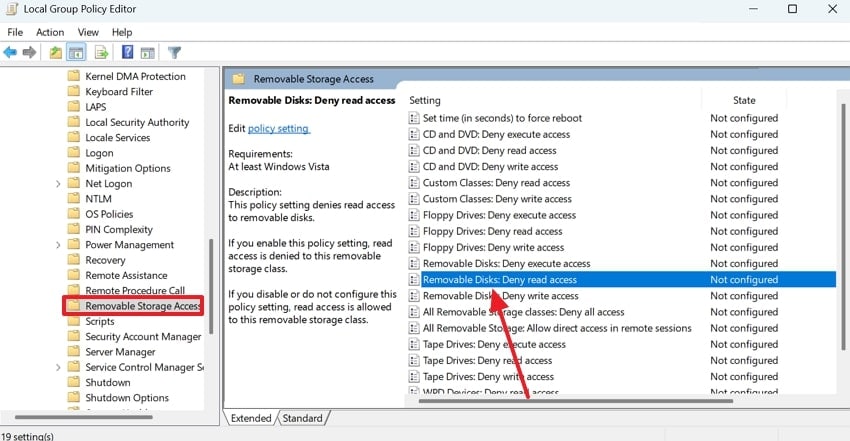Select Mitigation Options tree item
The height and width of the screenshot is (441, 850).
click(x=127, y=168)
